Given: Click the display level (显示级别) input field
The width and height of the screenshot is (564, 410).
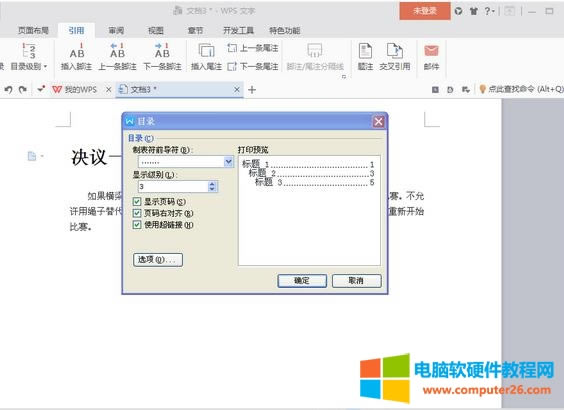Looking at the screenshot, I should [173, 186].
